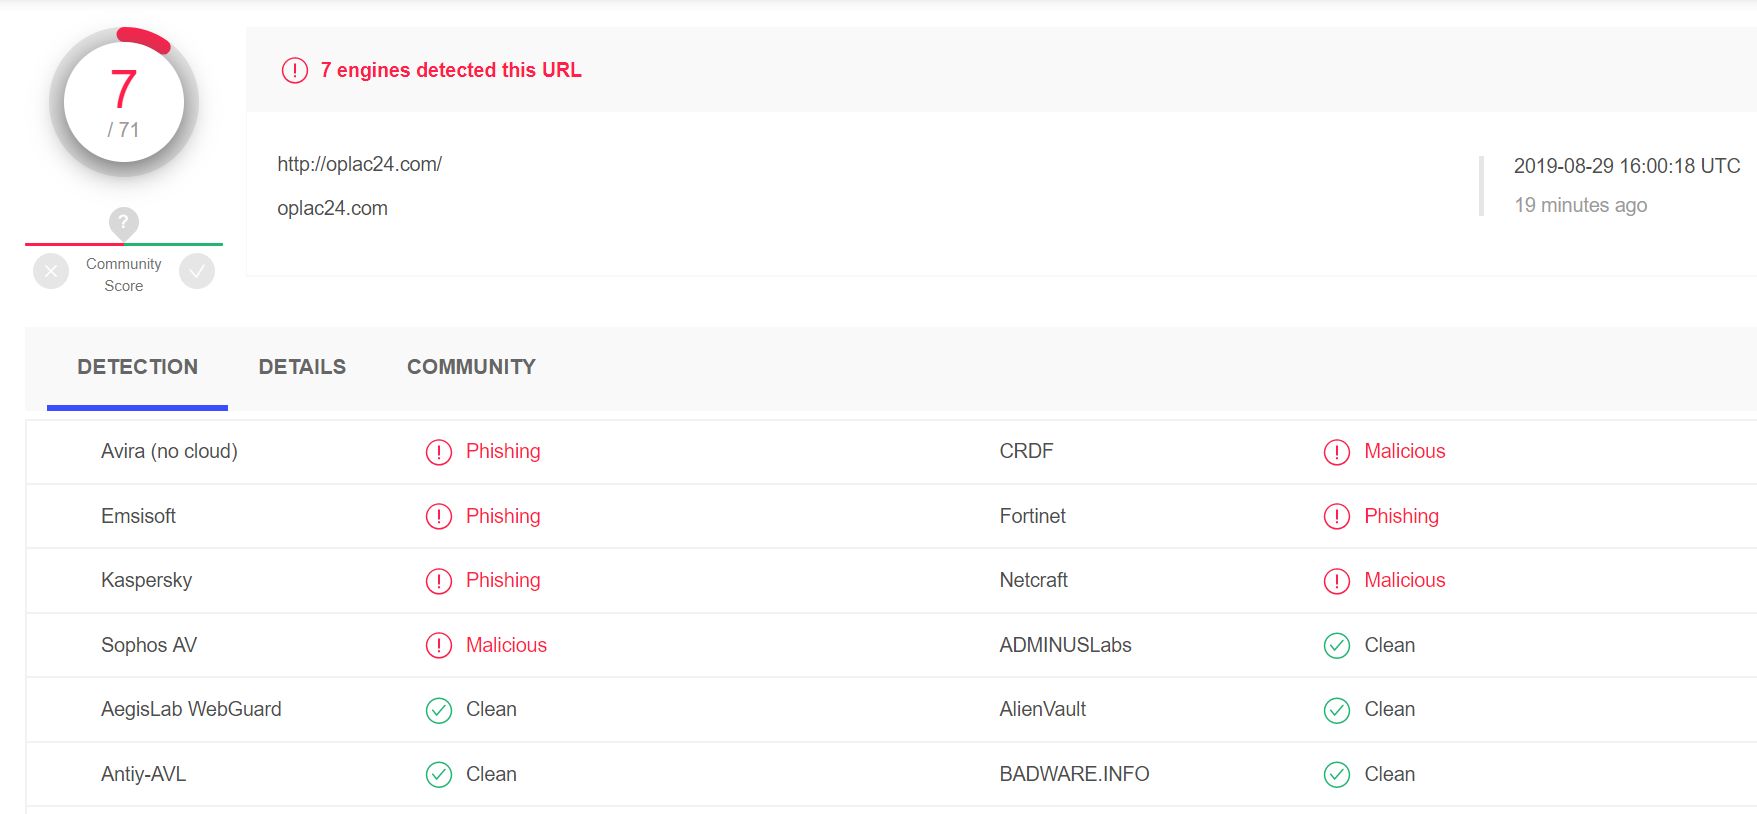
Task: Click the Fortinet engine name
Action: point(1033,516)
